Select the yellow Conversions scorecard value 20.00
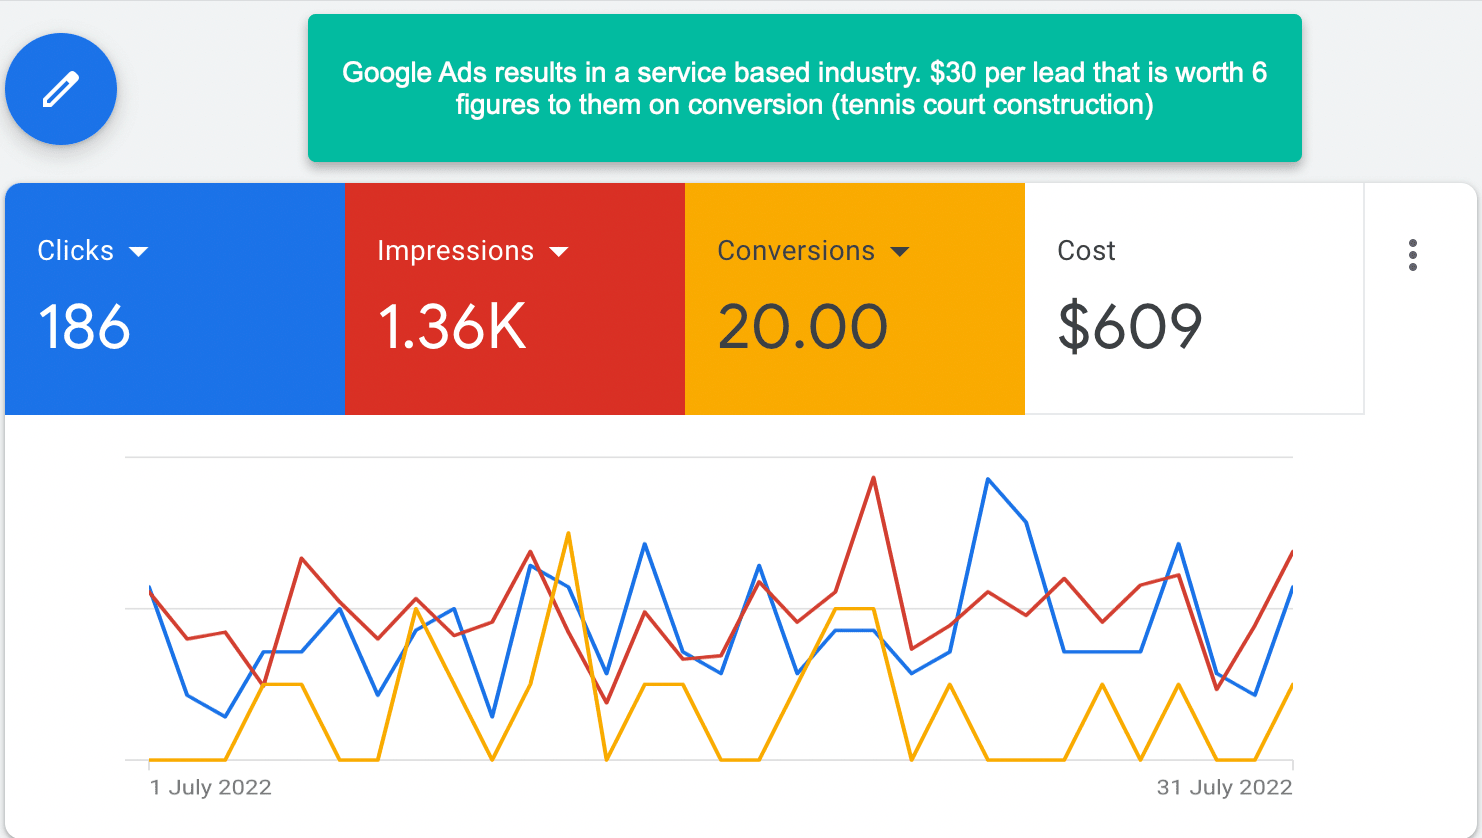 [x=802, y=327]
